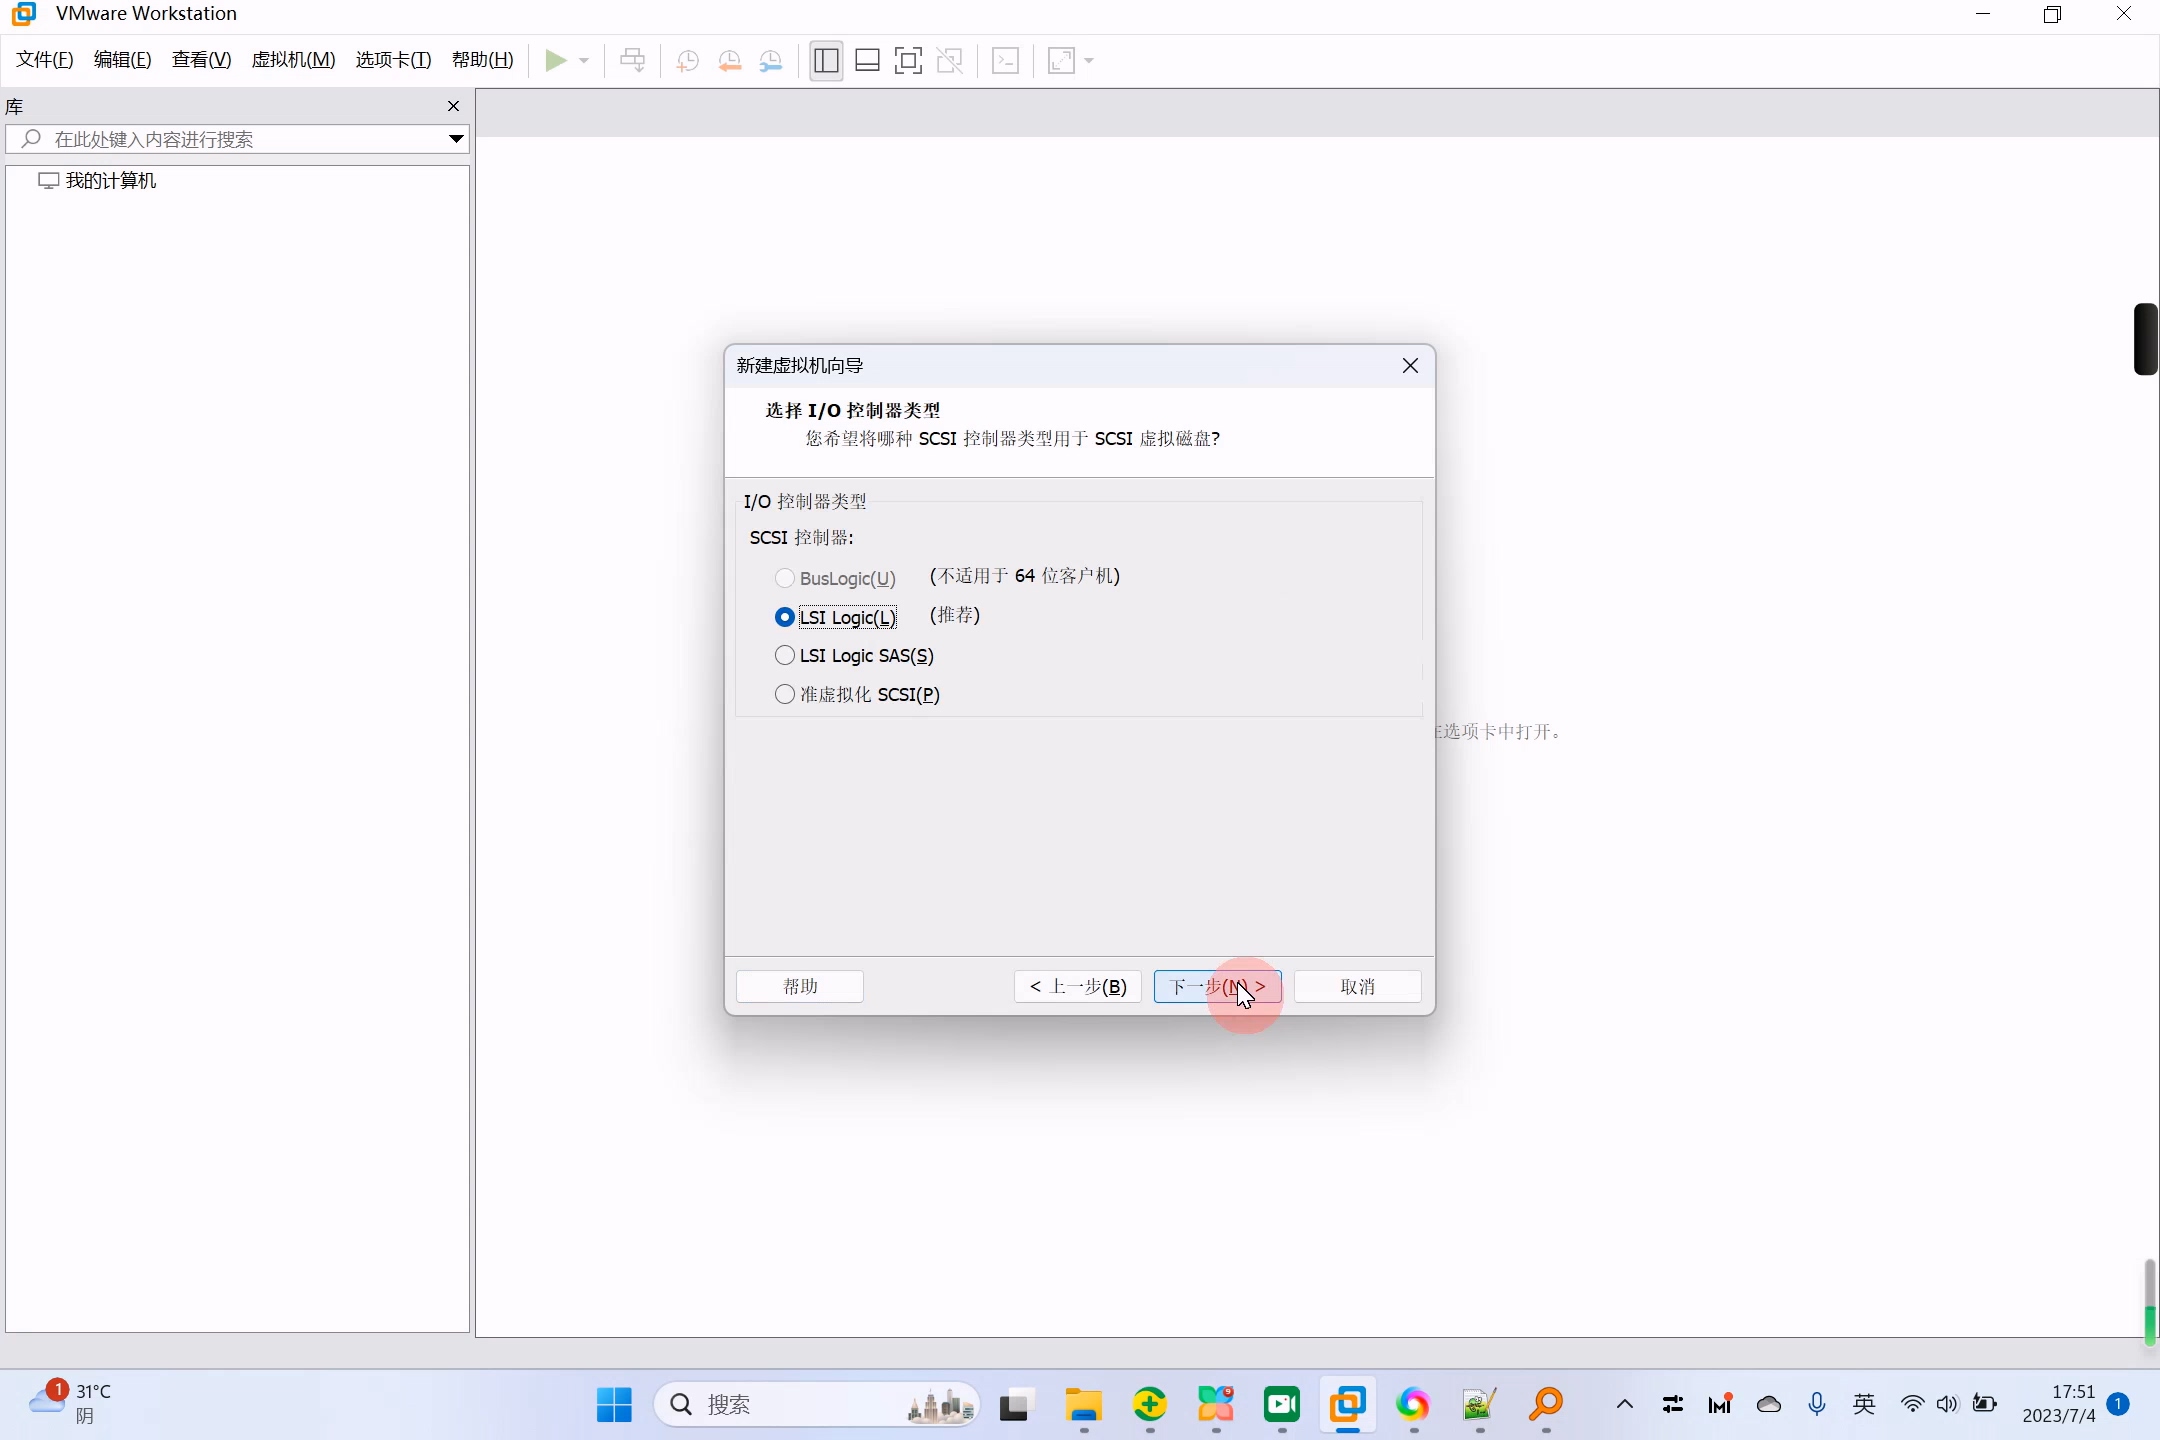The width and height of the screenshot is (2160, 1440).
Task: Close the library (库) panel
Action: [x=453, y=106]
